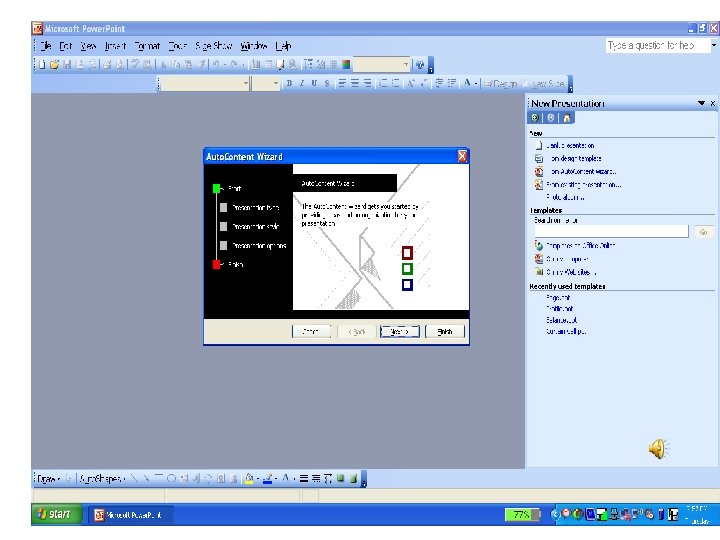Click Line Style icon on drawing toolbar
This screenshot has width=720, height=540.
pyautogui.click(x=304, y=479)
